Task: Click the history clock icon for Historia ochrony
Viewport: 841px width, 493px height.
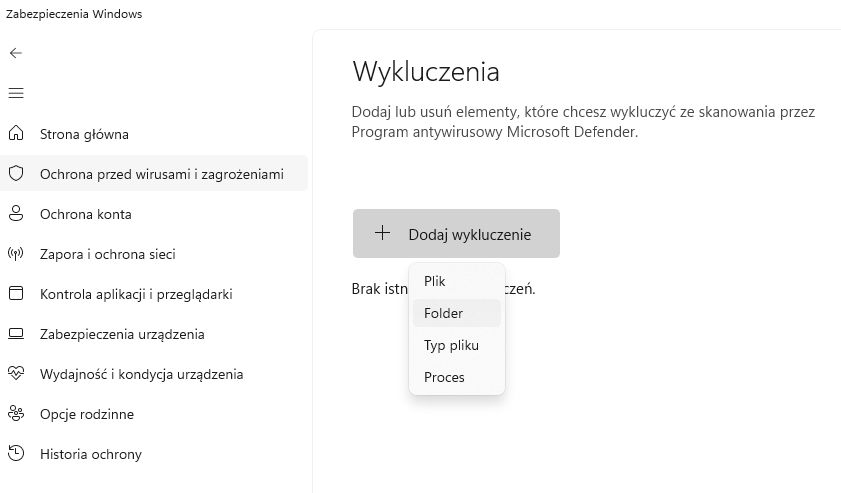Action: [x=15, y=454]
